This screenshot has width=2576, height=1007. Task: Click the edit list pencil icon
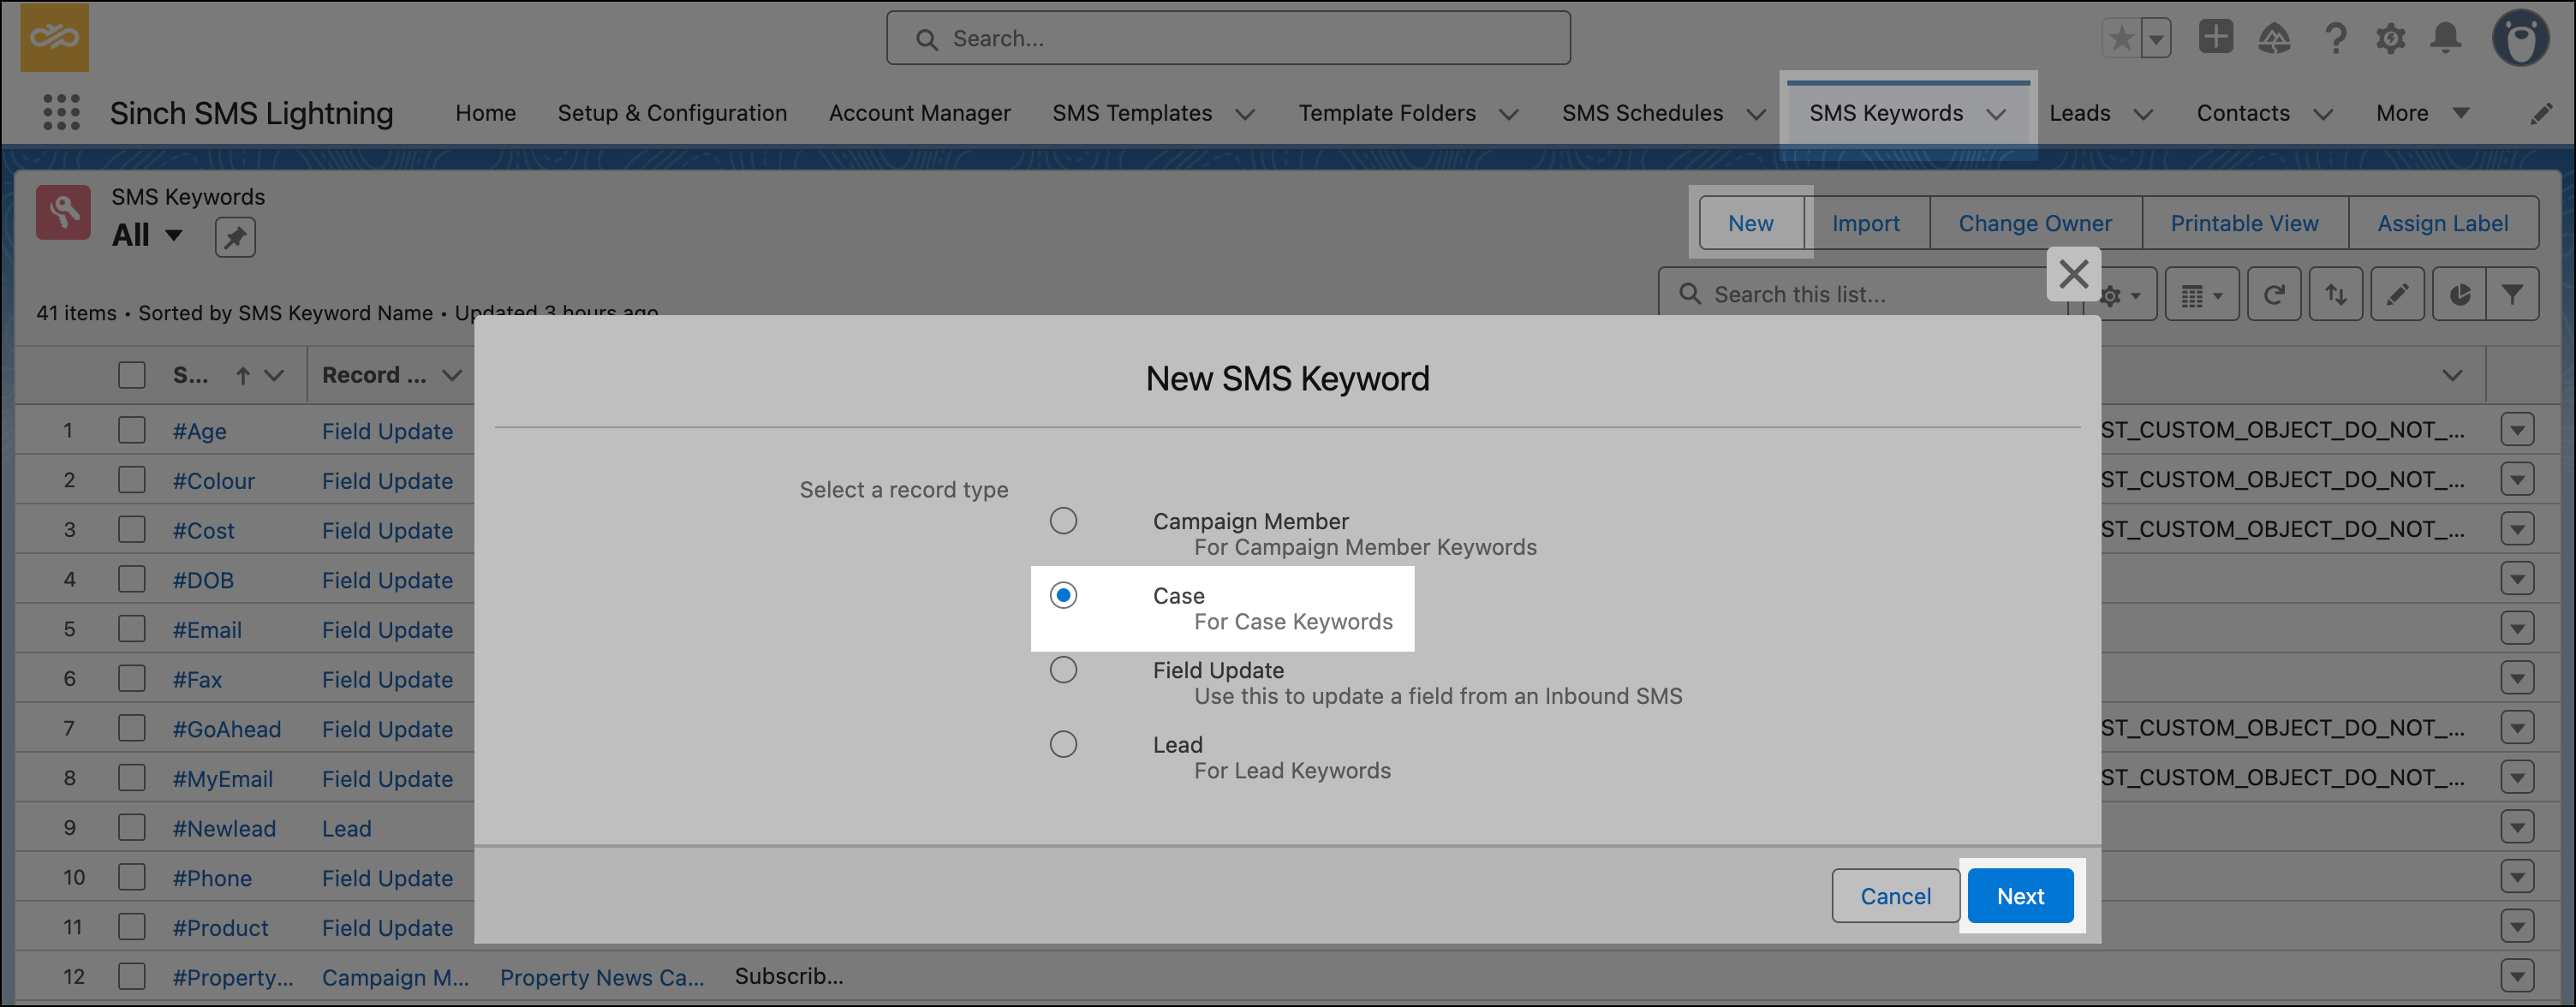(2398, 295)
